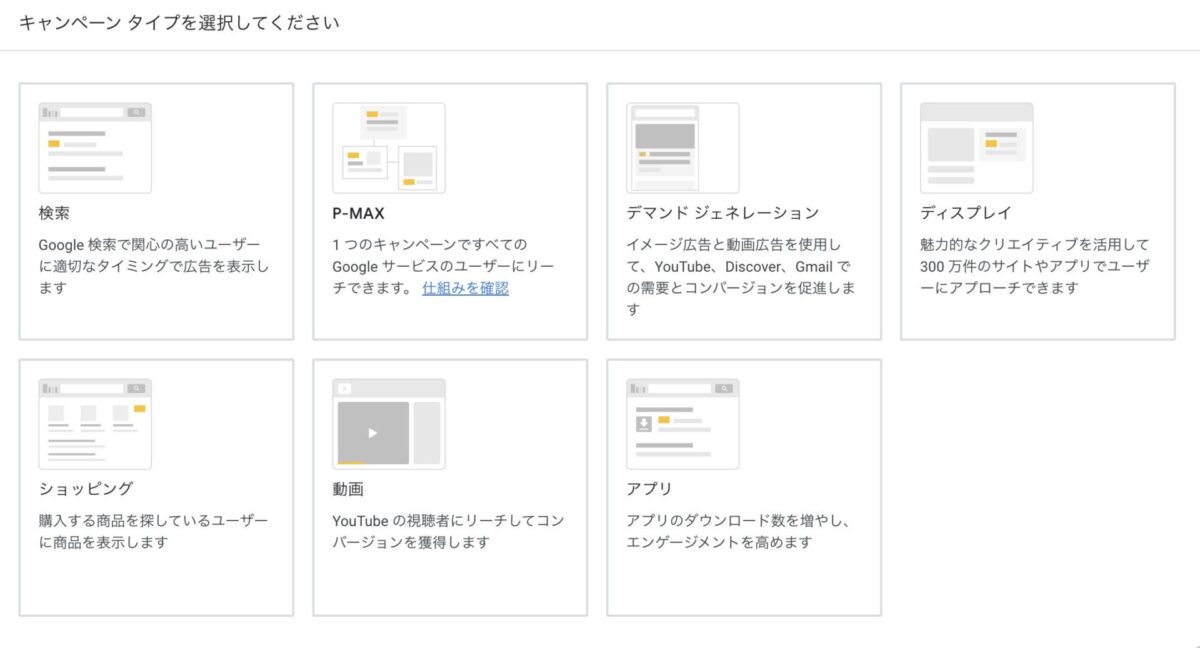Select the 検索 campaign type title
1200x648 pixels.
[x=54, y=213]
